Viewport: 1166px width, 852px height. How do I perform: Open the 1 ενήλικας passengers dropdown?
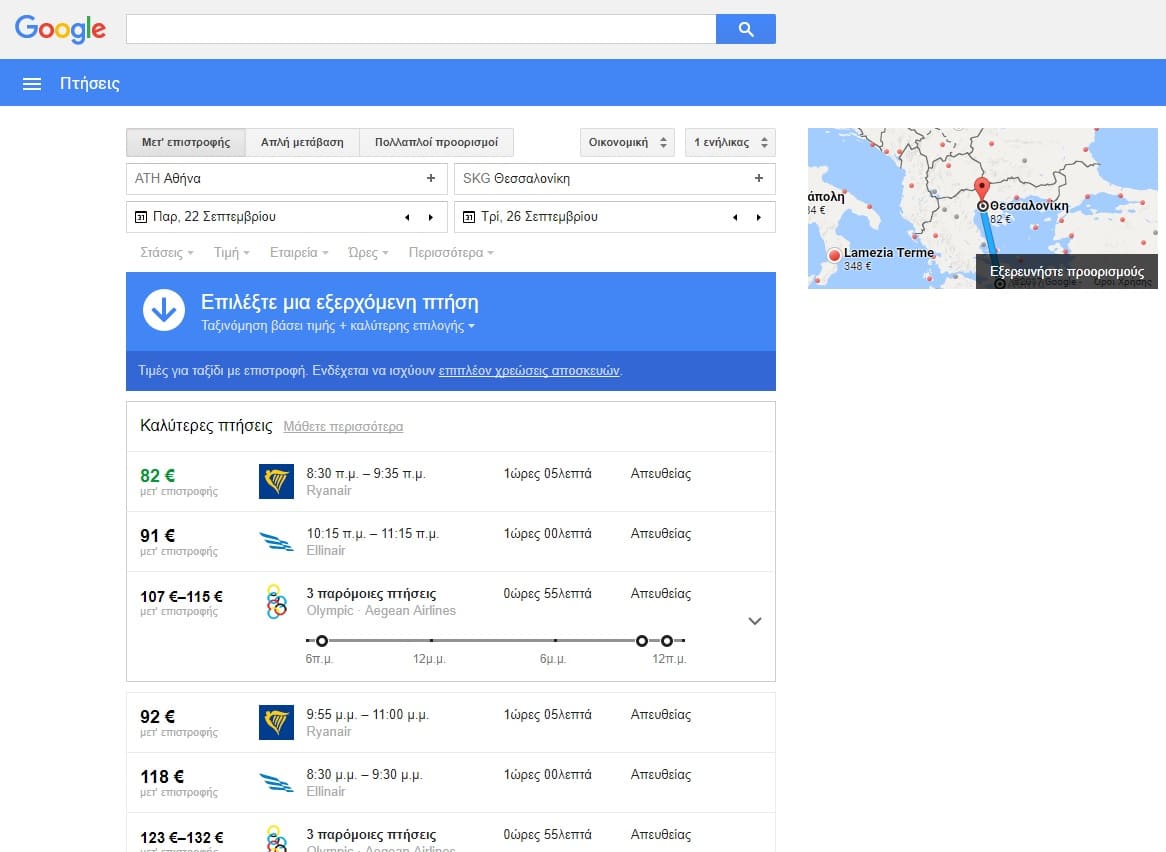(730, 143)
